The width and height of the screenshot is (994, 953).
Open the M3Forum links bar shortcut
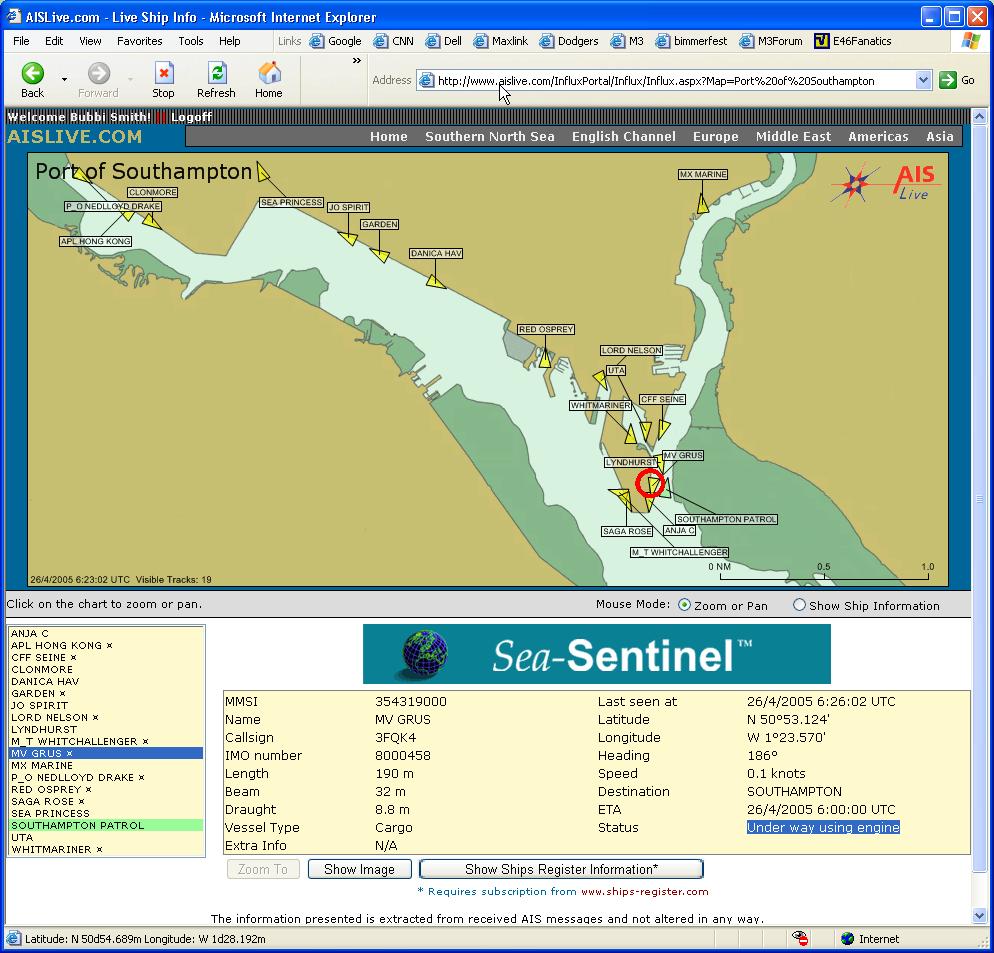point(771,41)
